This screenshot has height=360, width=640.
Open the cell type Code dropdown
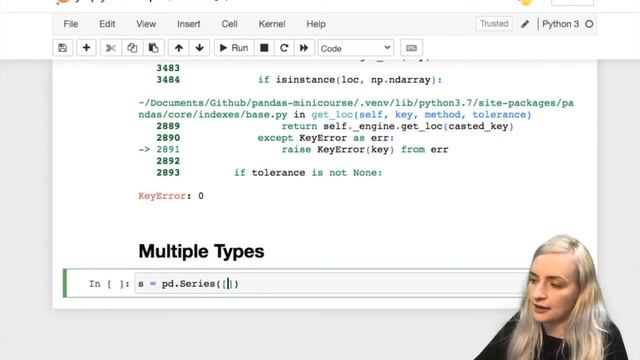pos(356,48)
